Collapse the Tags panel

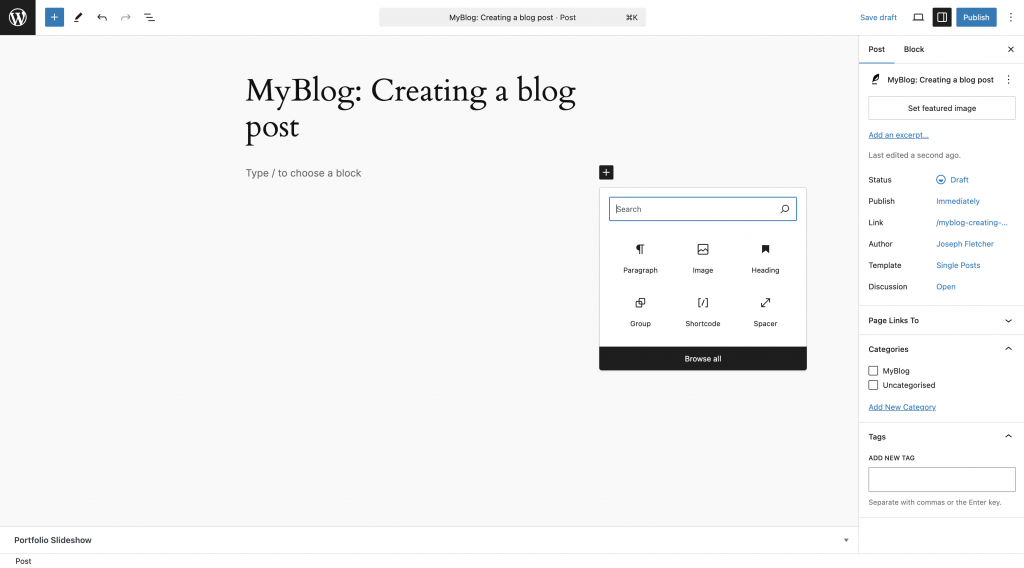click(1008, 437)
